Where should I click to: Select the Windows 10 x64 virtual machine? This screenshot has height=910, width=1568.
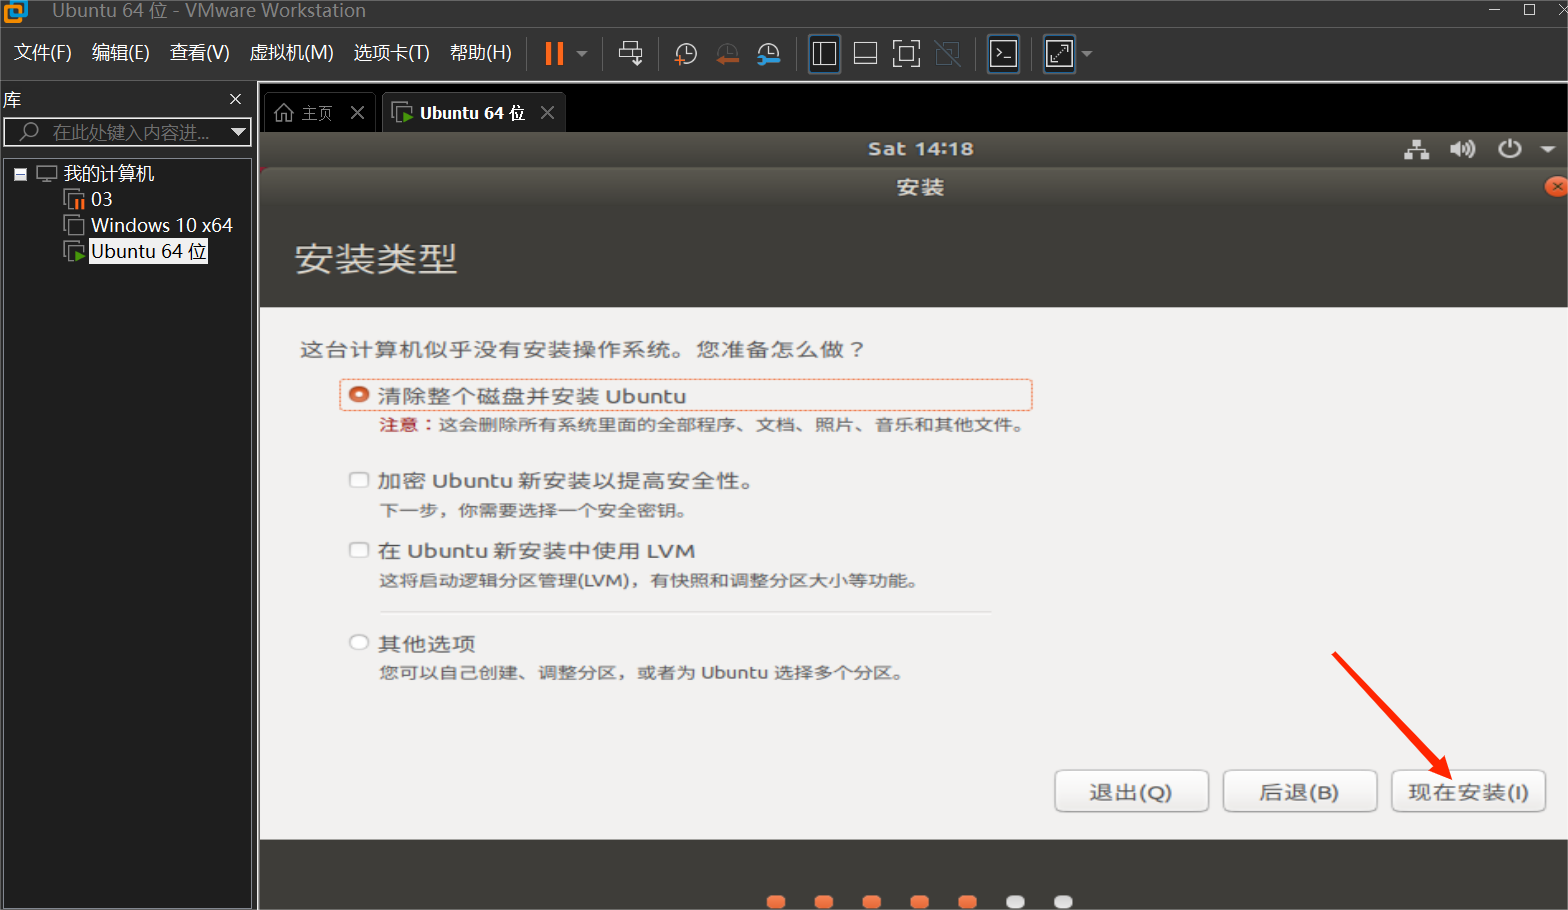(x=162, y=225)
